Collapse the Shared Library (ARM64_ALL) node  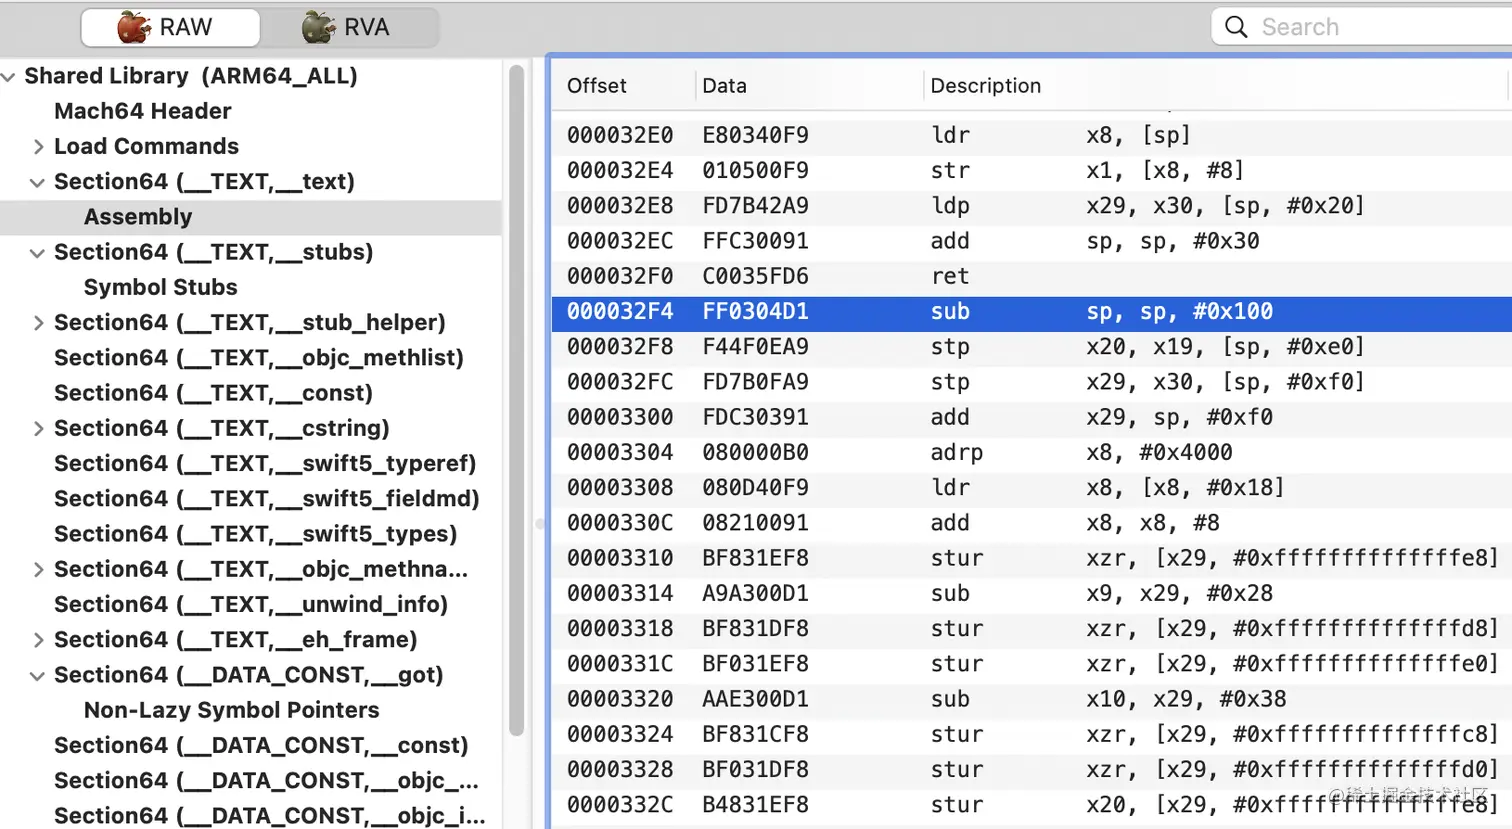point(8,76)
